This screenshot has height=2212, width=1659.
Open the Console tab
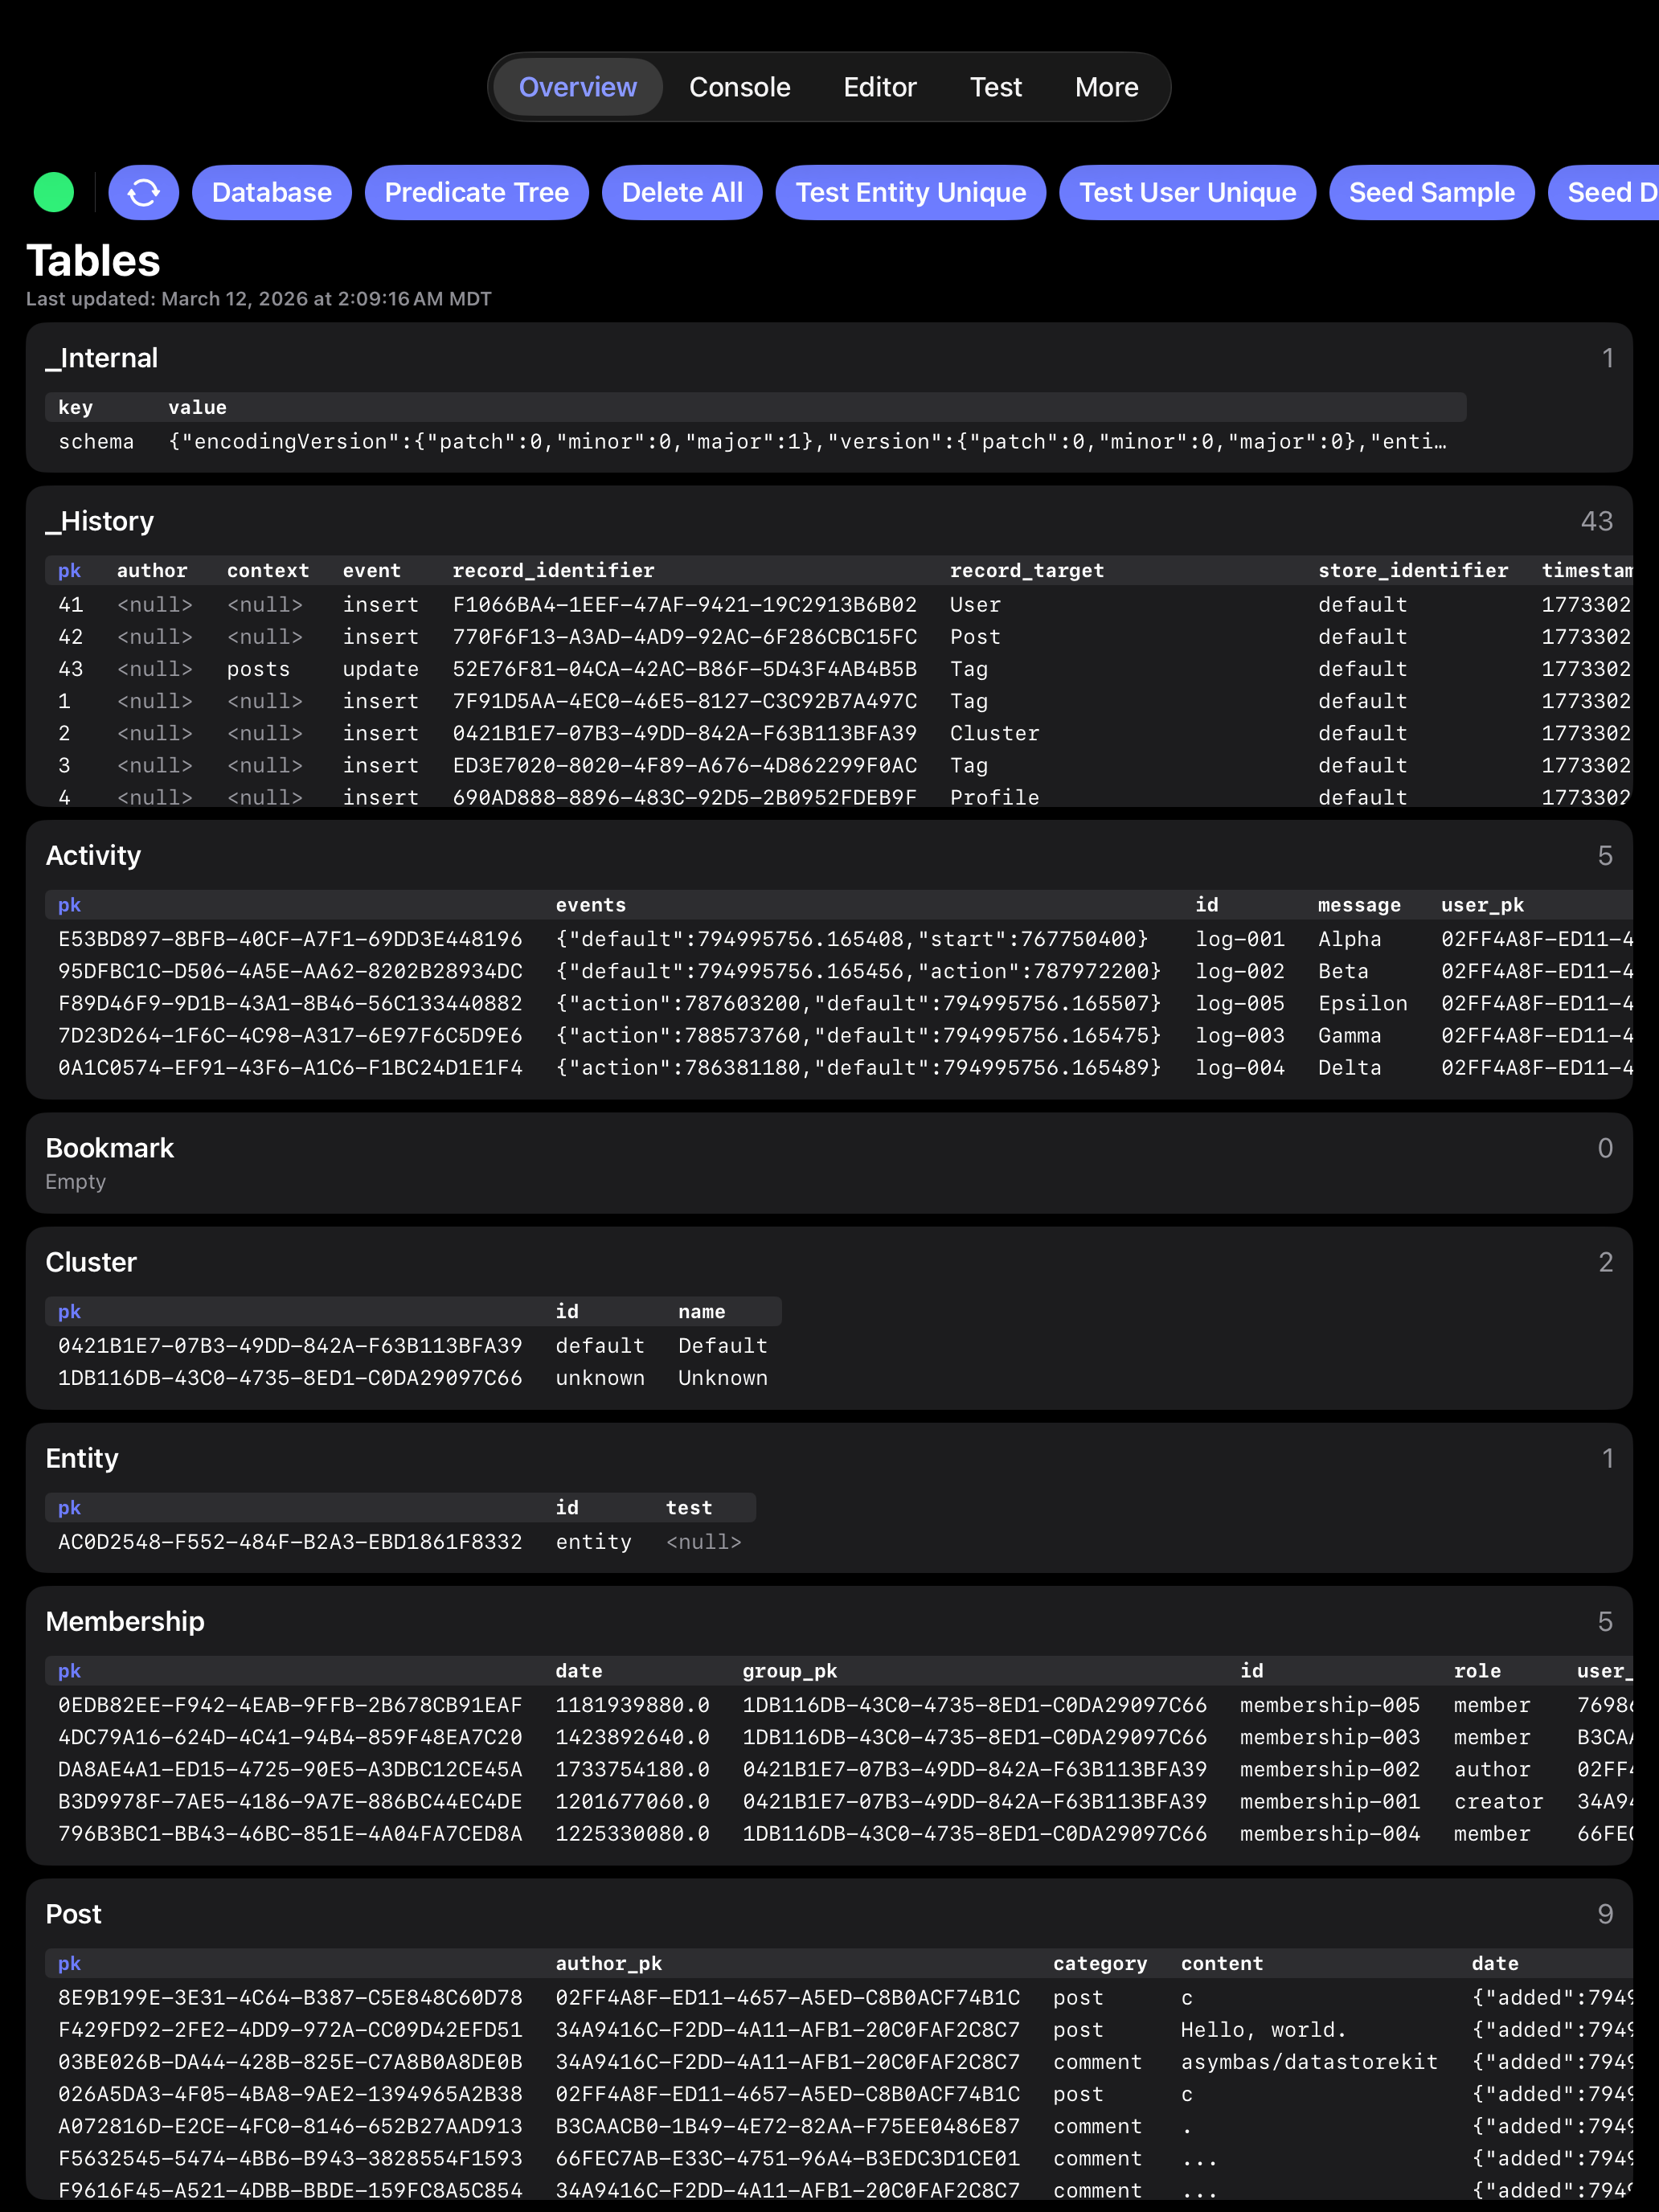pos(740,87)
